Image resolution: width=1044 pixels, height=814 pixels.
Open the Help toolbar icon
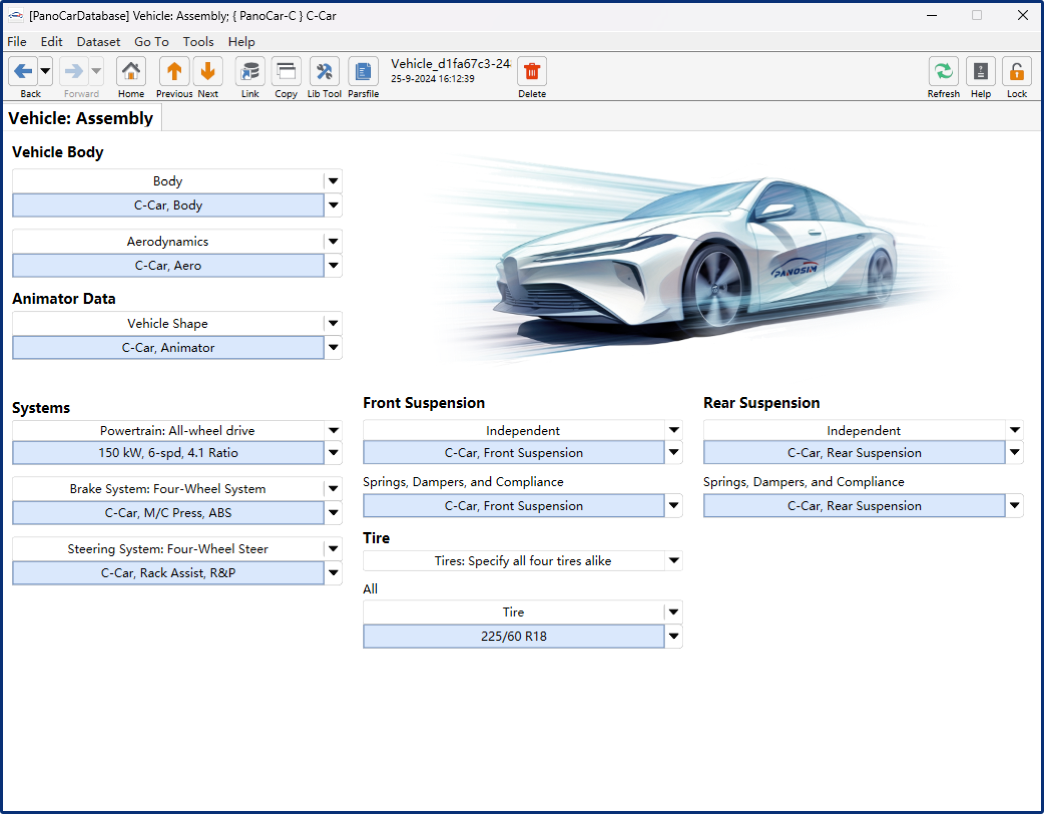981,71
